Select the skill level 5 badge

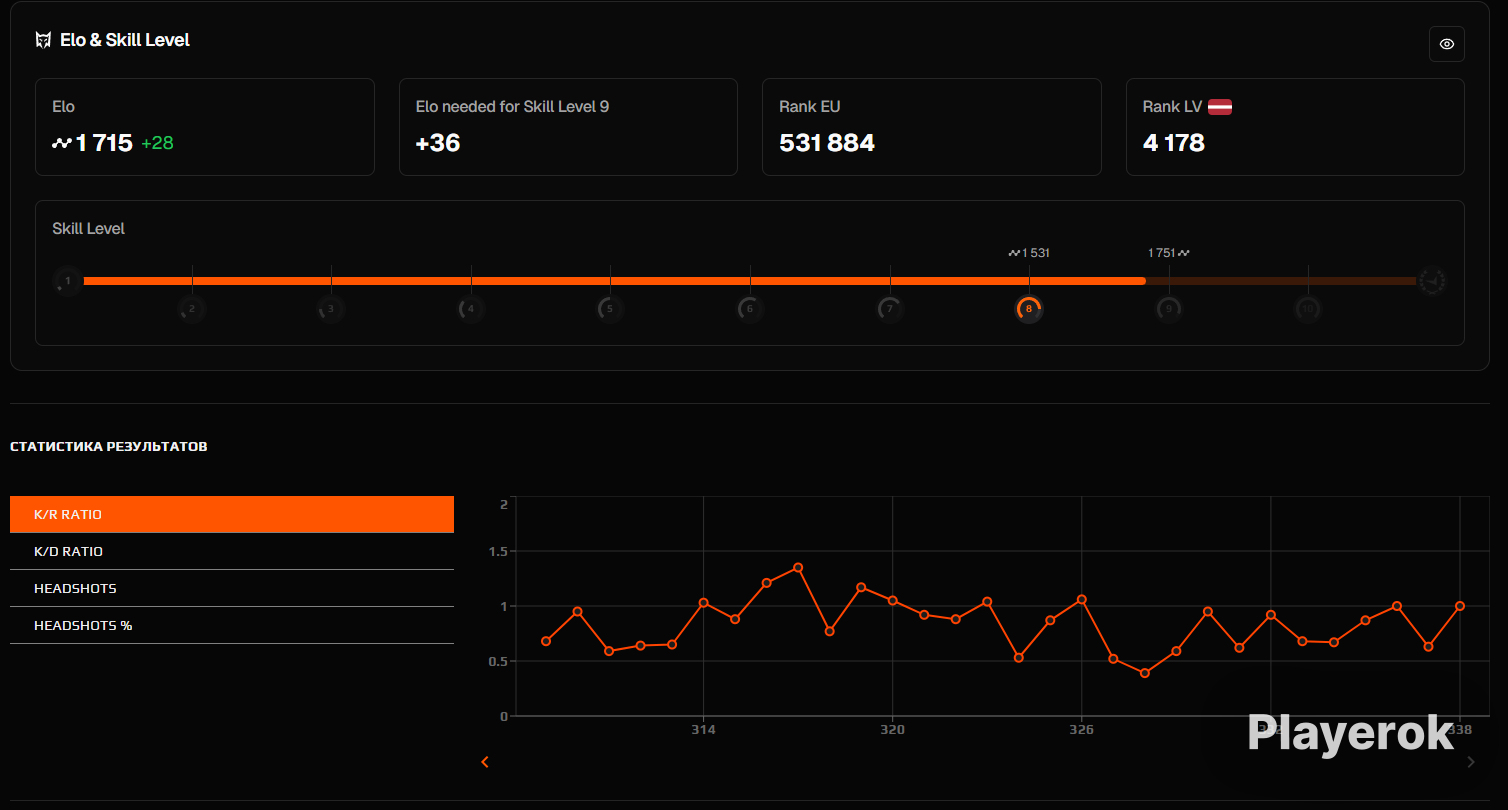610,309
